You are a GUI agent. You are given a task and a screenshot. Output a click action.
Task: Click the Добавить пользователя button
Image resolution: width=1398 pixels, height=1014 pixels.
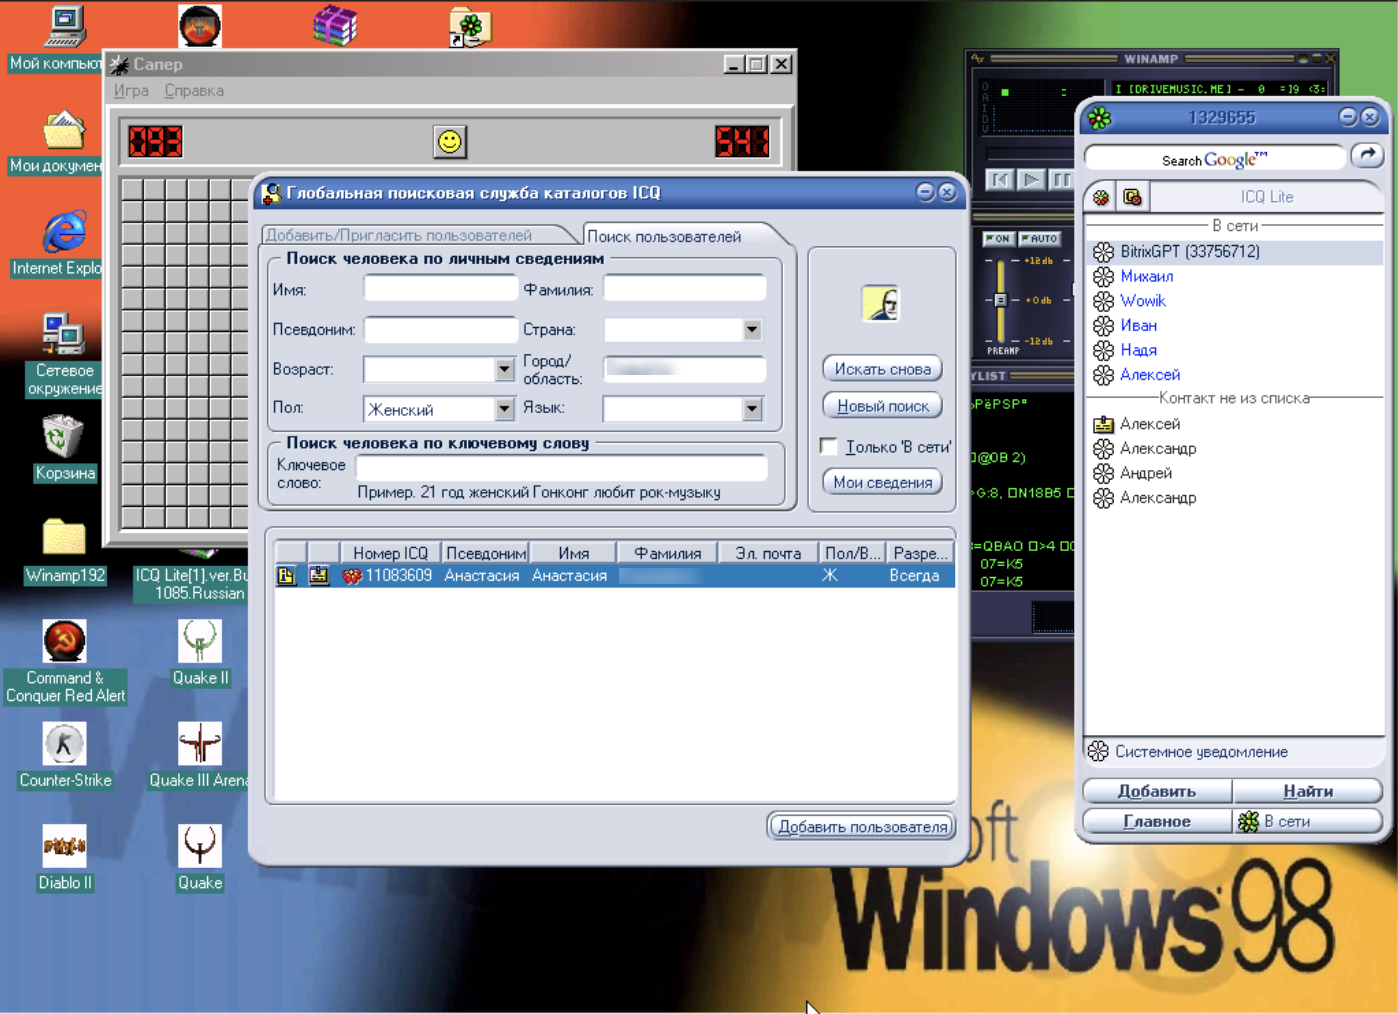pyautogui.click(x=862, y=827)
